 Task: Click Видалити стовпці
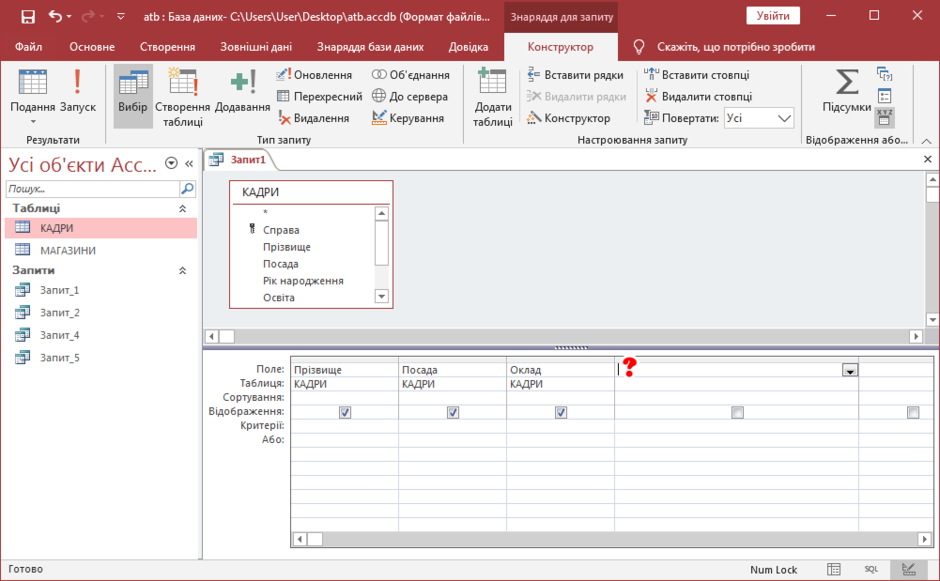698,97
